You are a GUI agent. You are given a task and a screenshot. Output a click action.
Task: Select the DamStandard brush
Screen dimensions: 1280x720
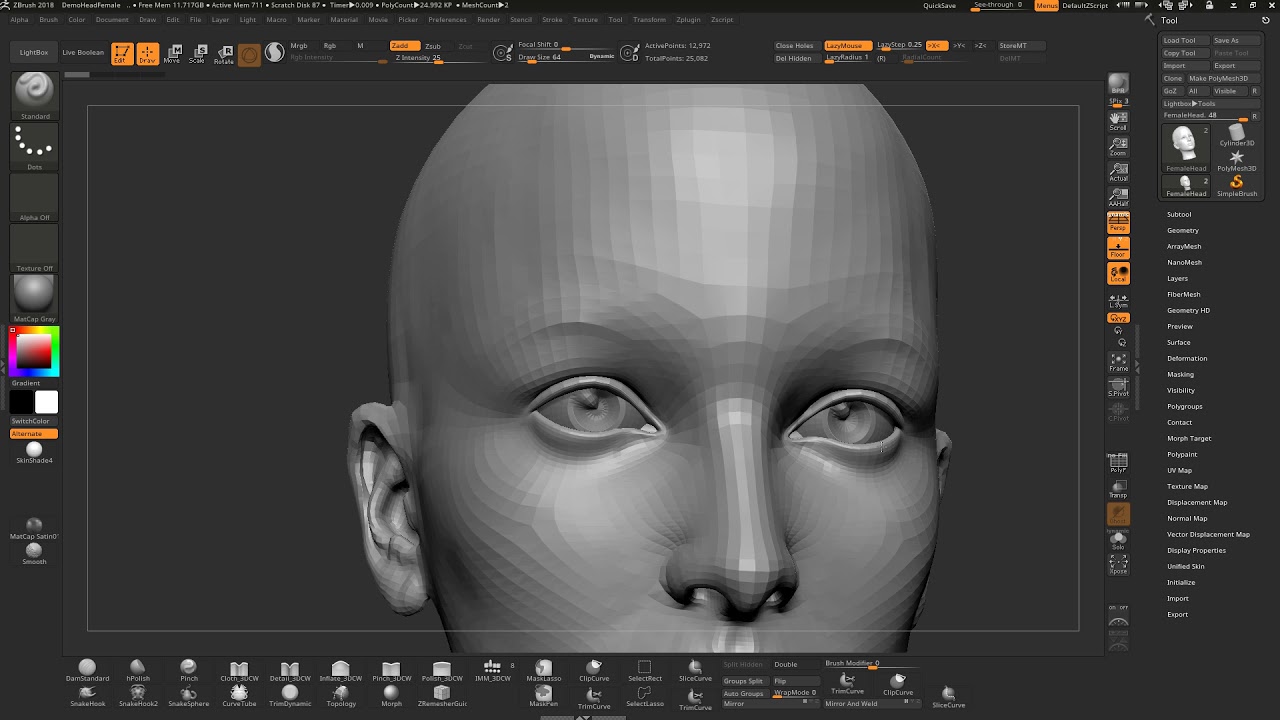coord(87,668)
